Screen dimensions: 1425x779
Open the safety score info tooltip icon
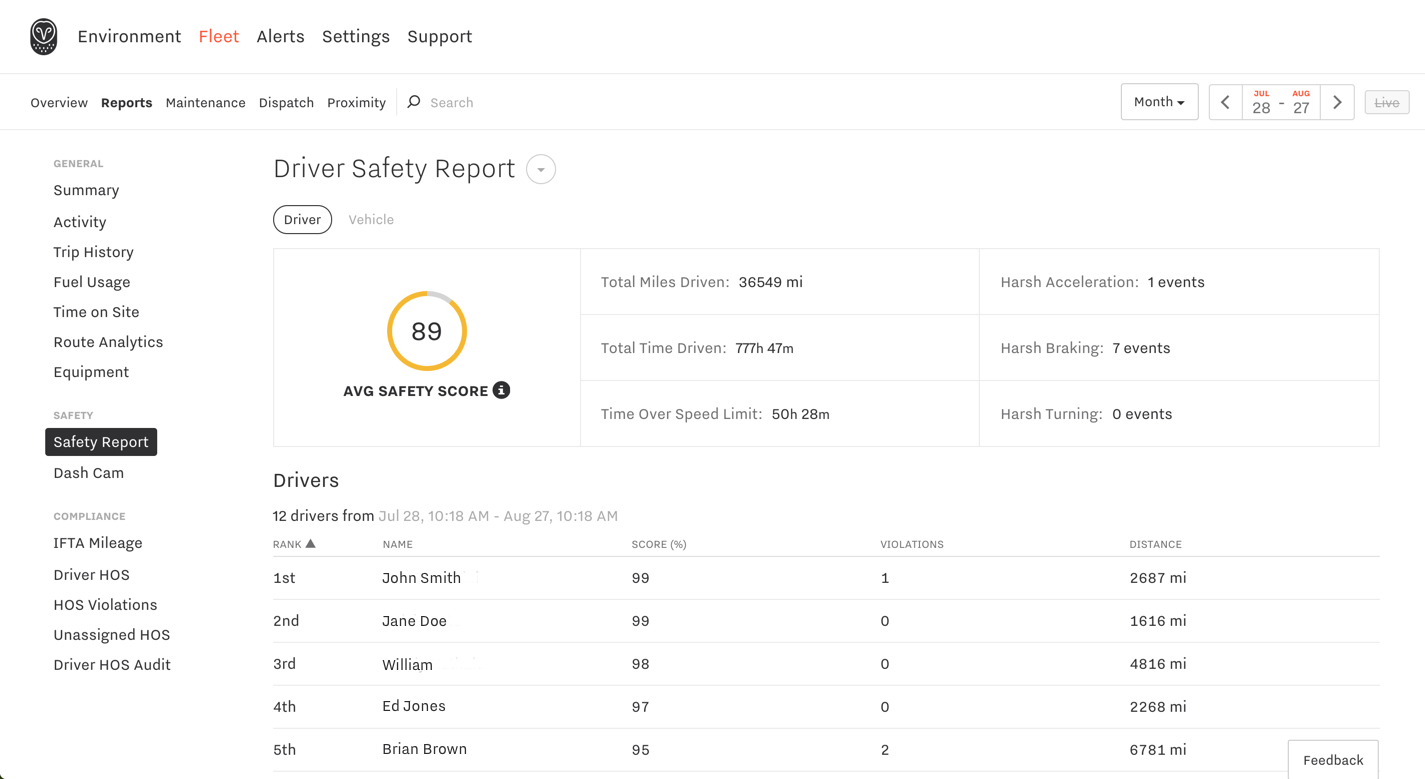point(501,391)
